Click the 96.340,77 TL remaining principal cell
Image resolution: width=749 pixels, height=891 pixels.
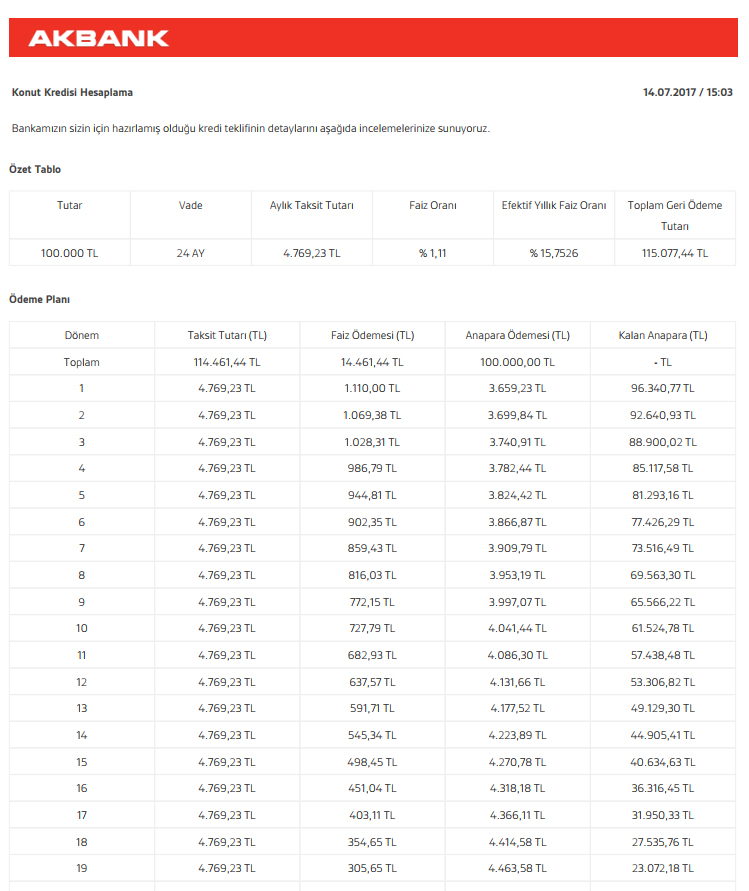(x=662, y=388)
